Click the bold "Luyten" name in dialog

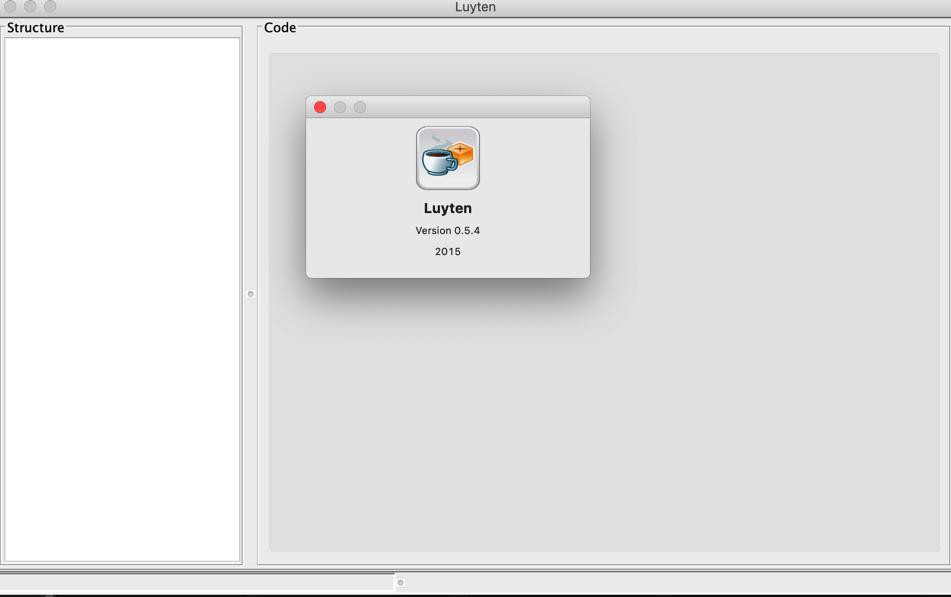pos(448,208)
